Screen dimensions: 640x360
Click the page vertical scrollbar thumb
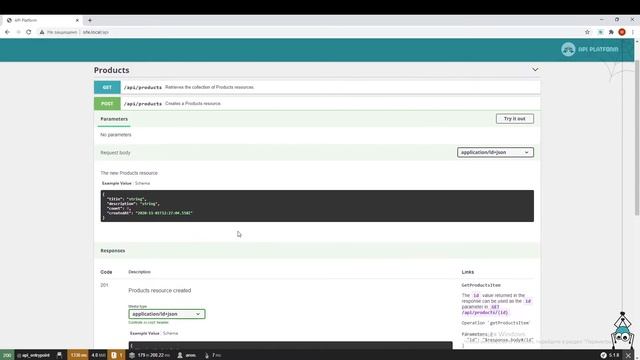(637, 137)
